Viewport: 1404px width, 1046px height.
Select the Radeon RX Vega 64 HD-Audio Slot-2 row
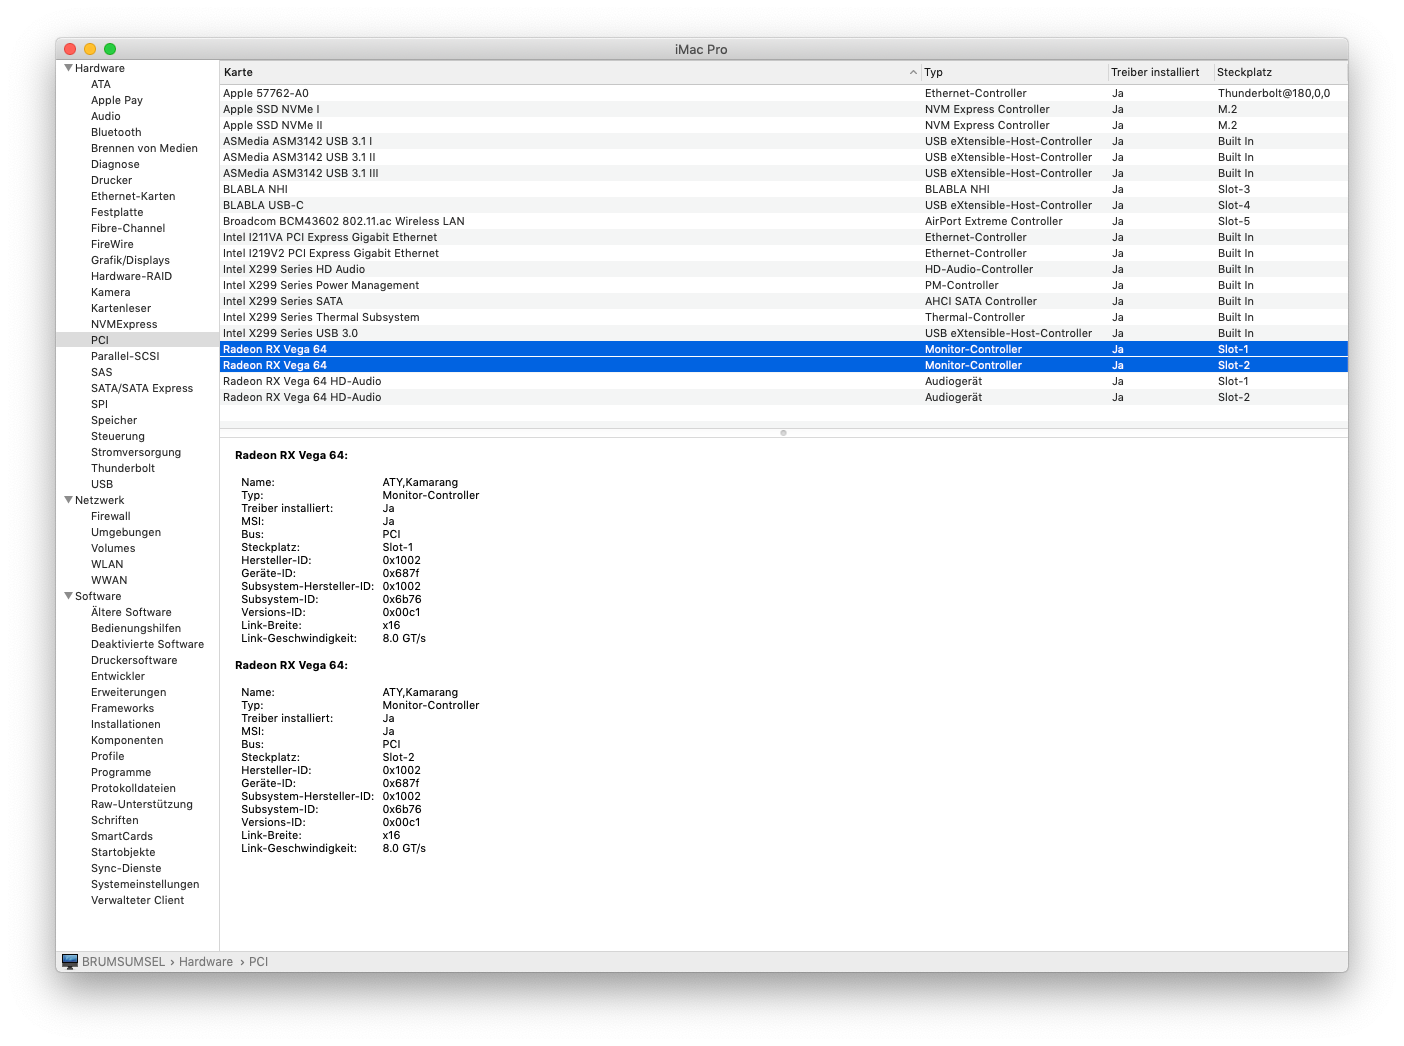coord(784,397)
